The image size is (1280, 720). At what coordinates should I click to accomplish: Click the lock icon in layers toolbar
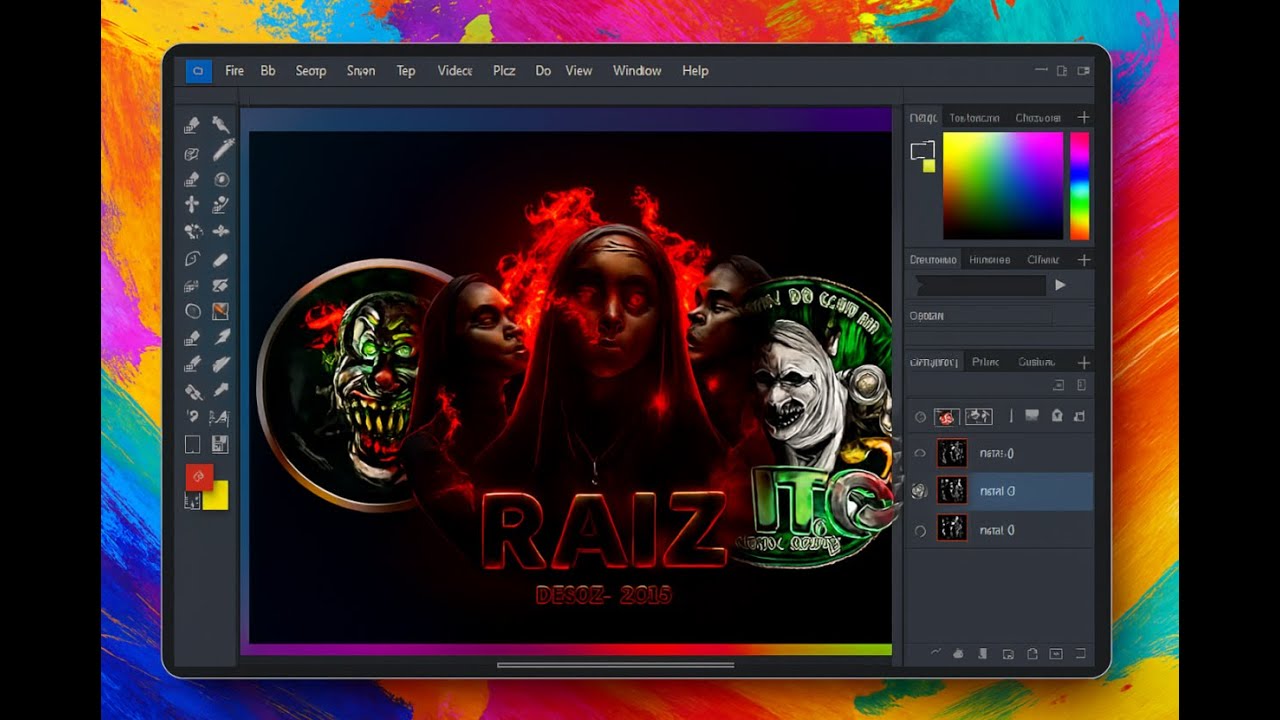pos(1055,416)
